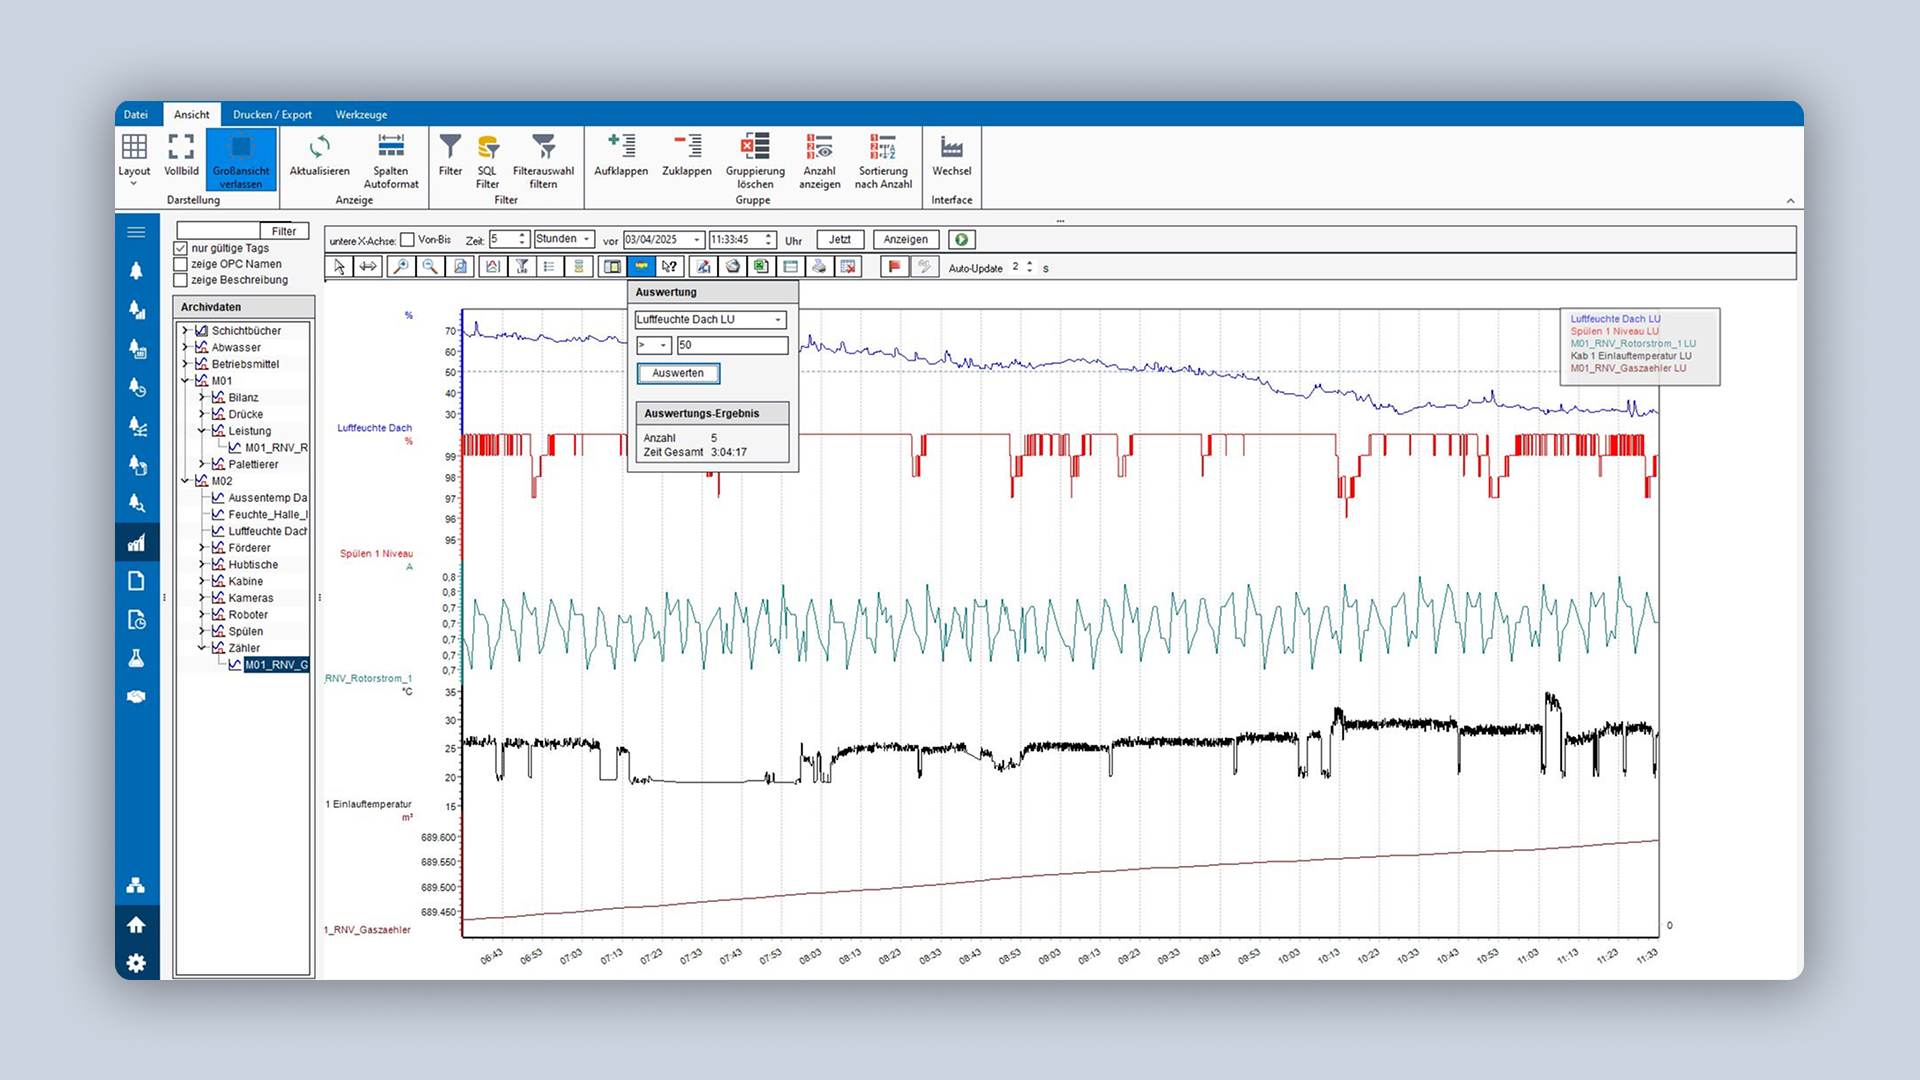This screenshot has height=1080, width=1920.
Task: Uncheck nur gültige Tags checkbox
Action: [181, 248]
